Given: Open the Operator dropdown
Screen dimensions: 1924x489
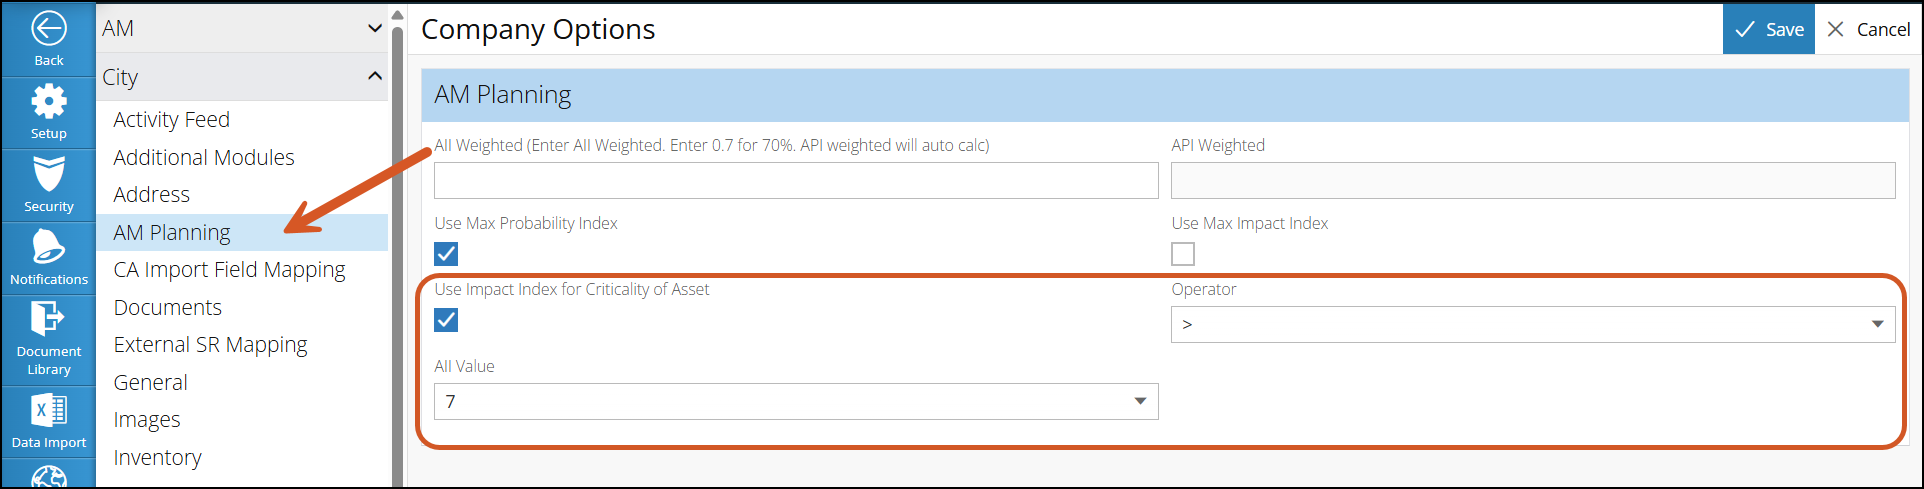Looking at the screenshot, I should click(1533, 324).
